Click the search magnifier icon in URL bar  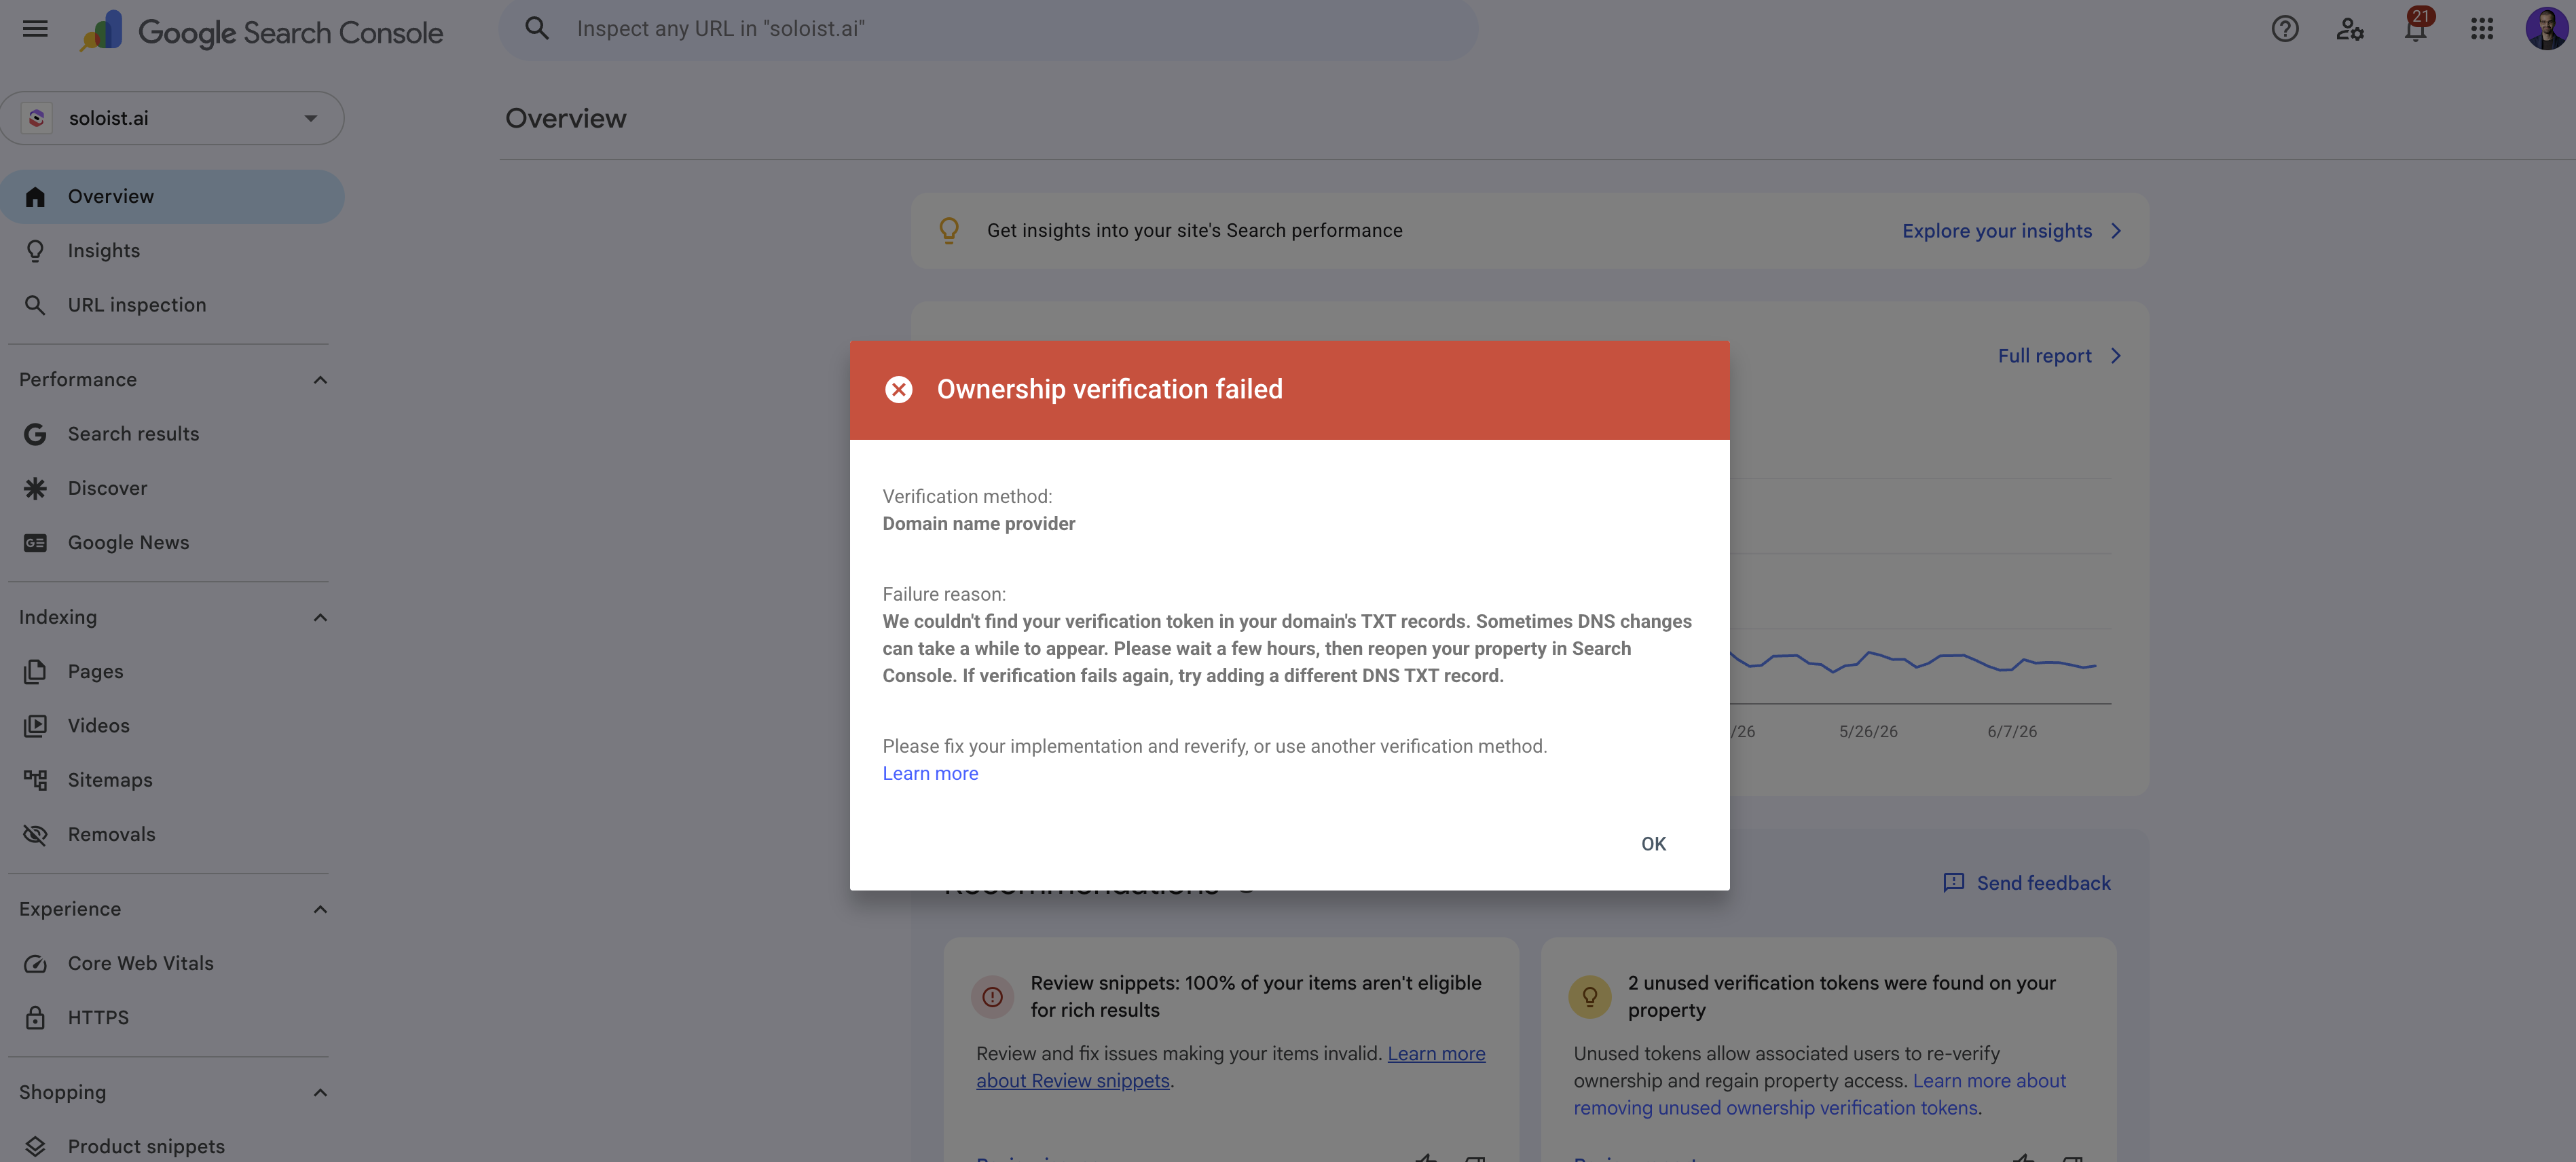pyautogui.click(x=537, y=29)
